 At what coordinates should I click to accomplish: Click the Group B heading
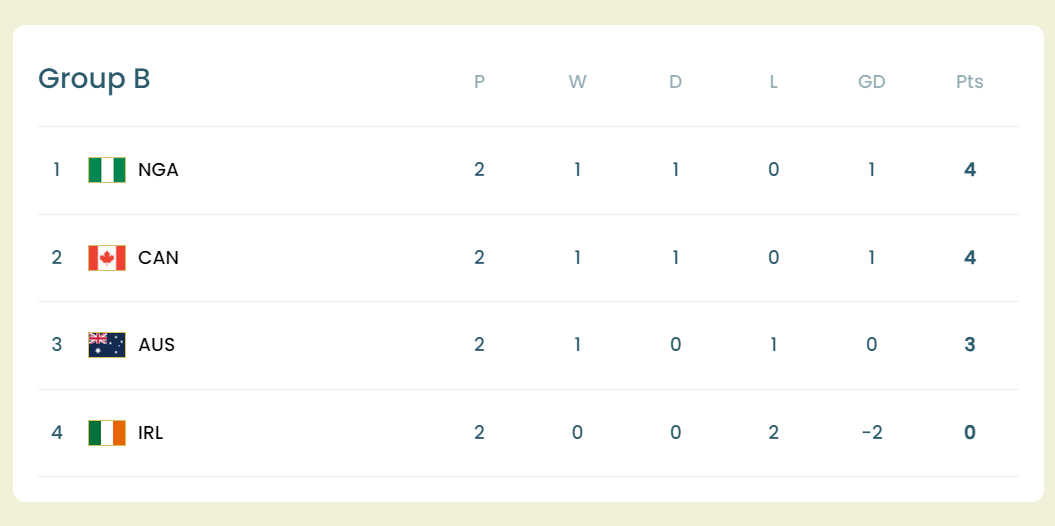(94, 79)
